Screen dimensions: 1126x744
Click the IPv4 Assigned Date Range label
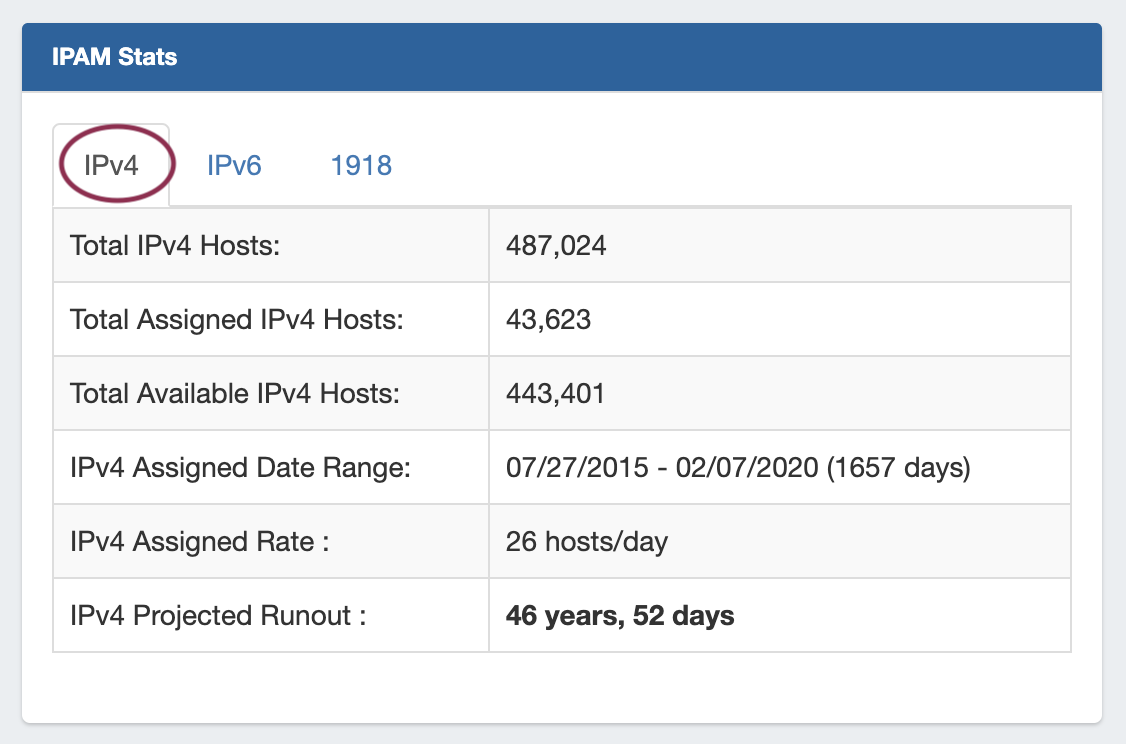coord(240,467)
